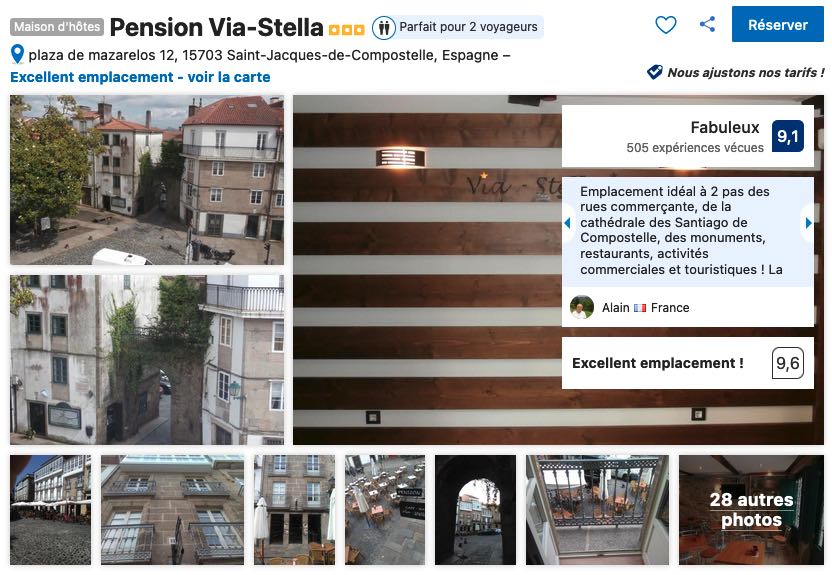Click the 9,6 location score box
The width and height of the screenshot is (832, 575).
787,363
